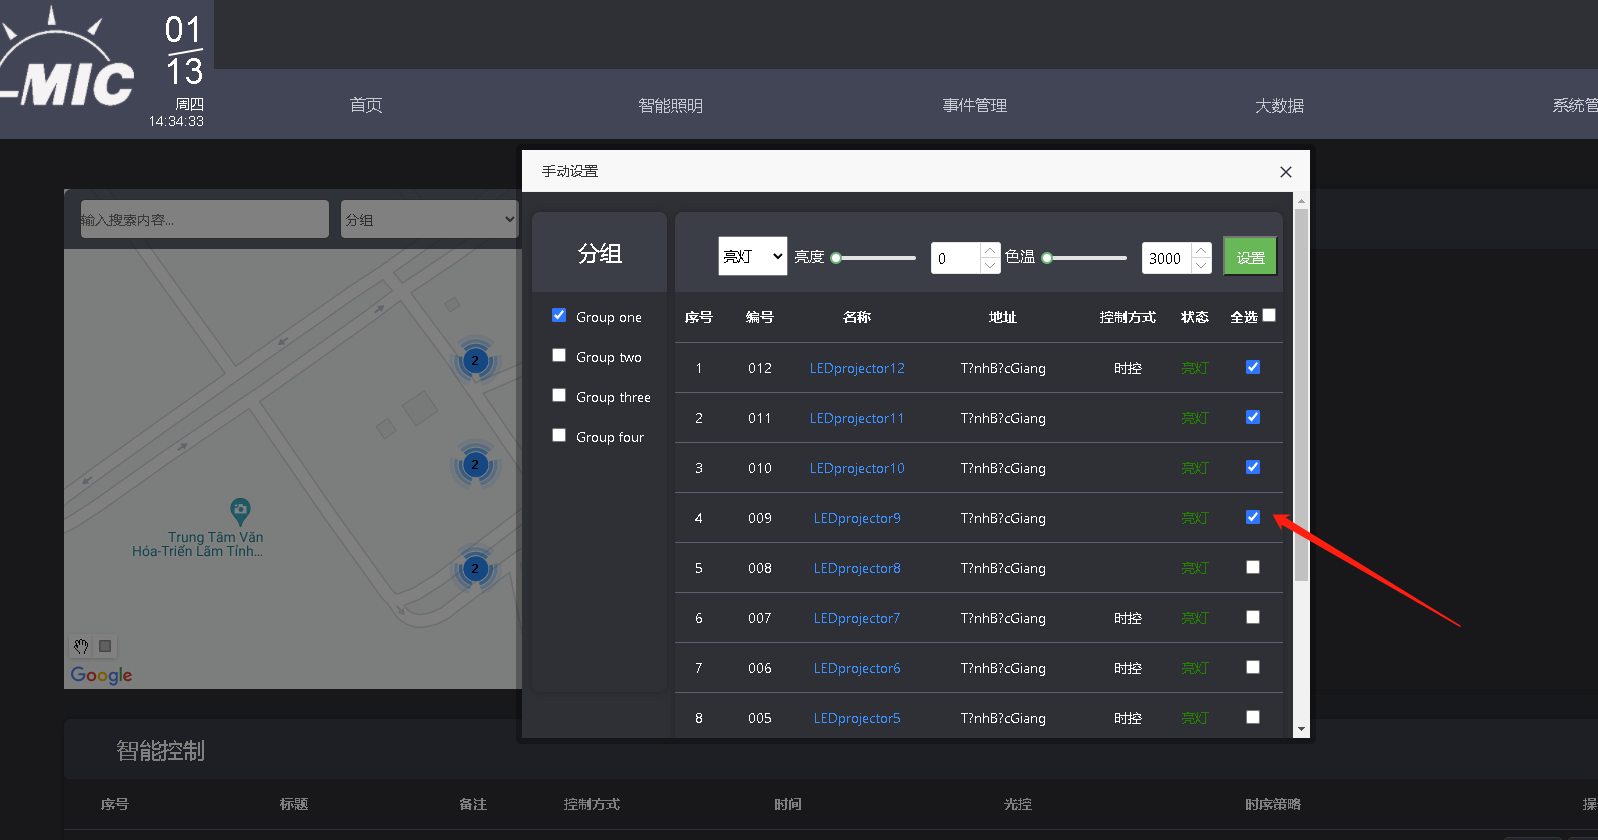1598x840 pixels.
Task: Click the Trung Tâm Văn Hóa camera pin
Action: click(x=240, y=511)
